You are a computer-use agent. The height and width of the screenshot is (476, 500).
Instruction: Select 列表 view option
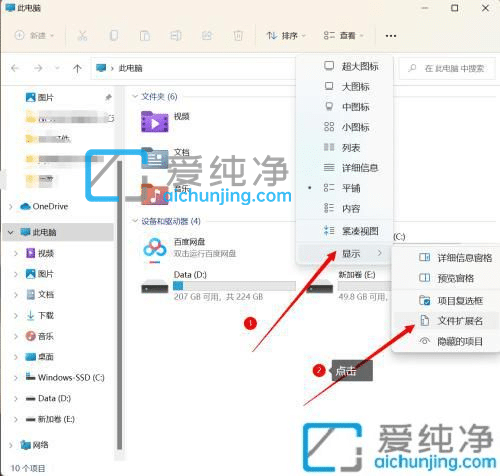[344, 148]
